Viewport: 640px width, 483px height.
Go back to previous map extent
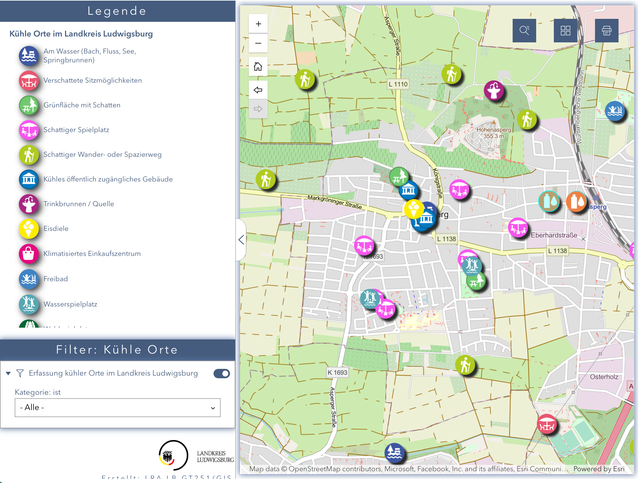tap(258, 90)
